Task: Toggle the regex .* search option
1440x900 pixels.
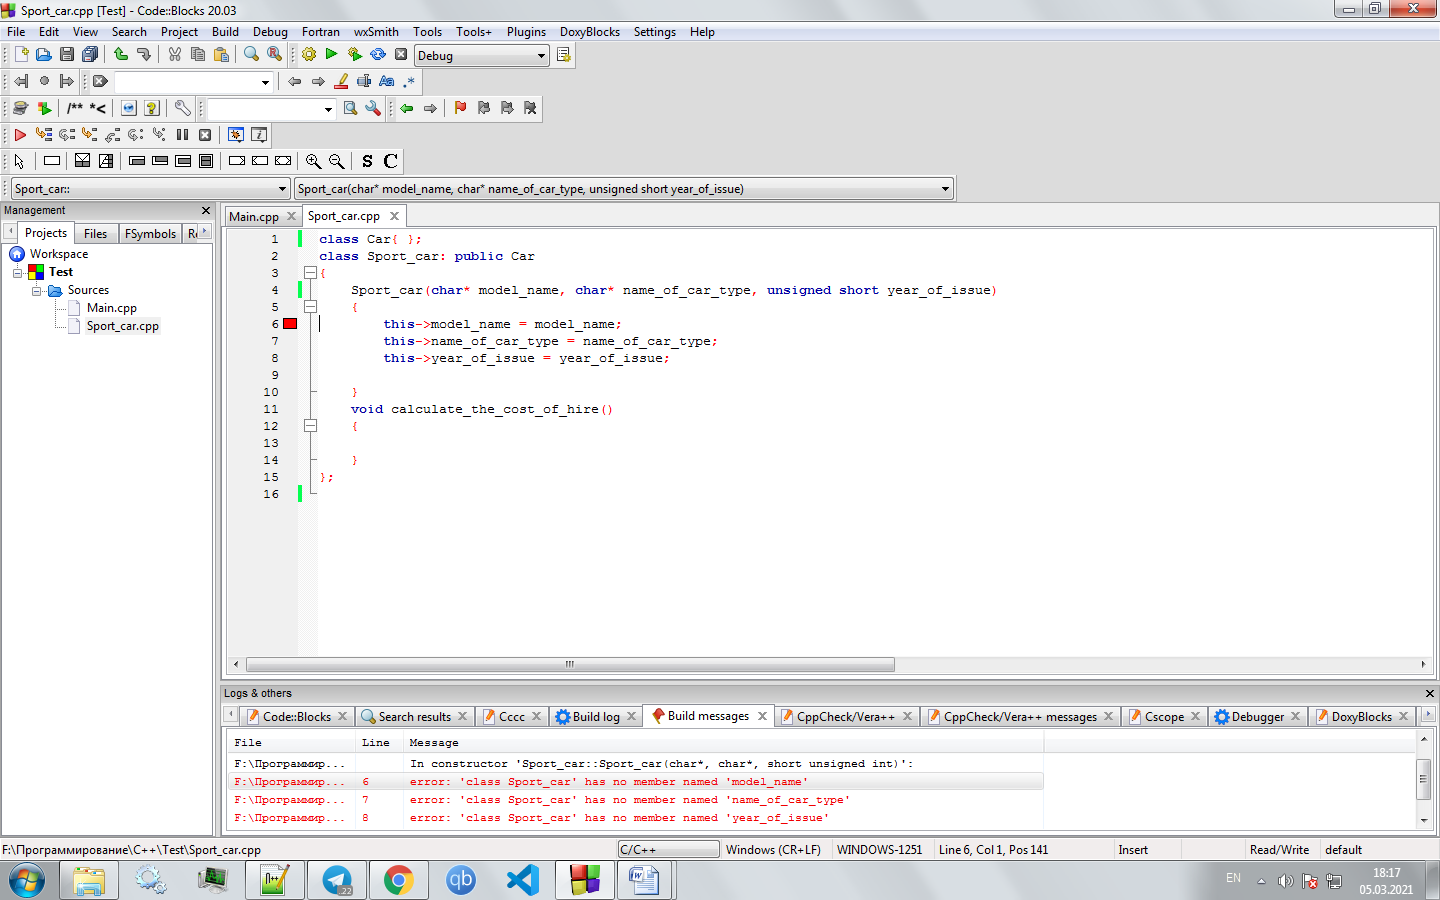Action: [x=409, y=82]
